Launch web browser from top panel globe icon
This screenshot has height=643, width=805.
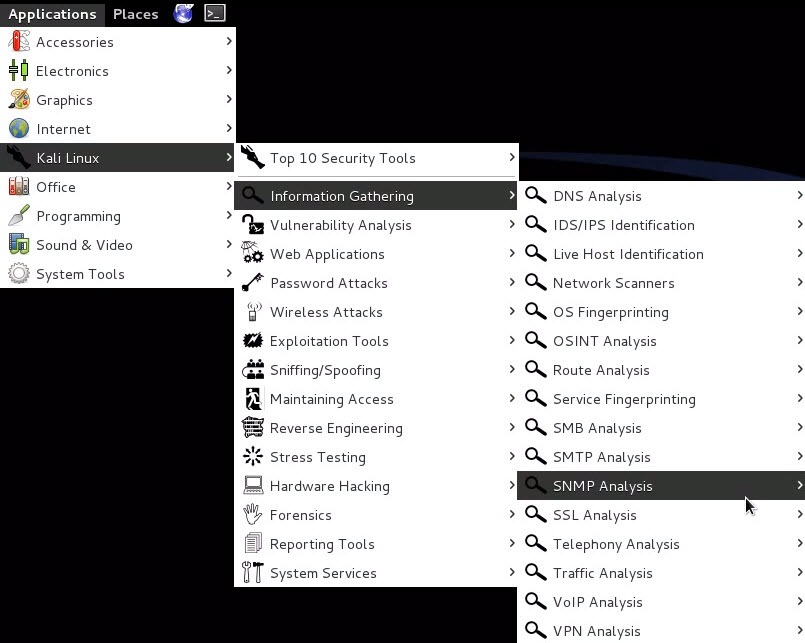click(183, 13)
